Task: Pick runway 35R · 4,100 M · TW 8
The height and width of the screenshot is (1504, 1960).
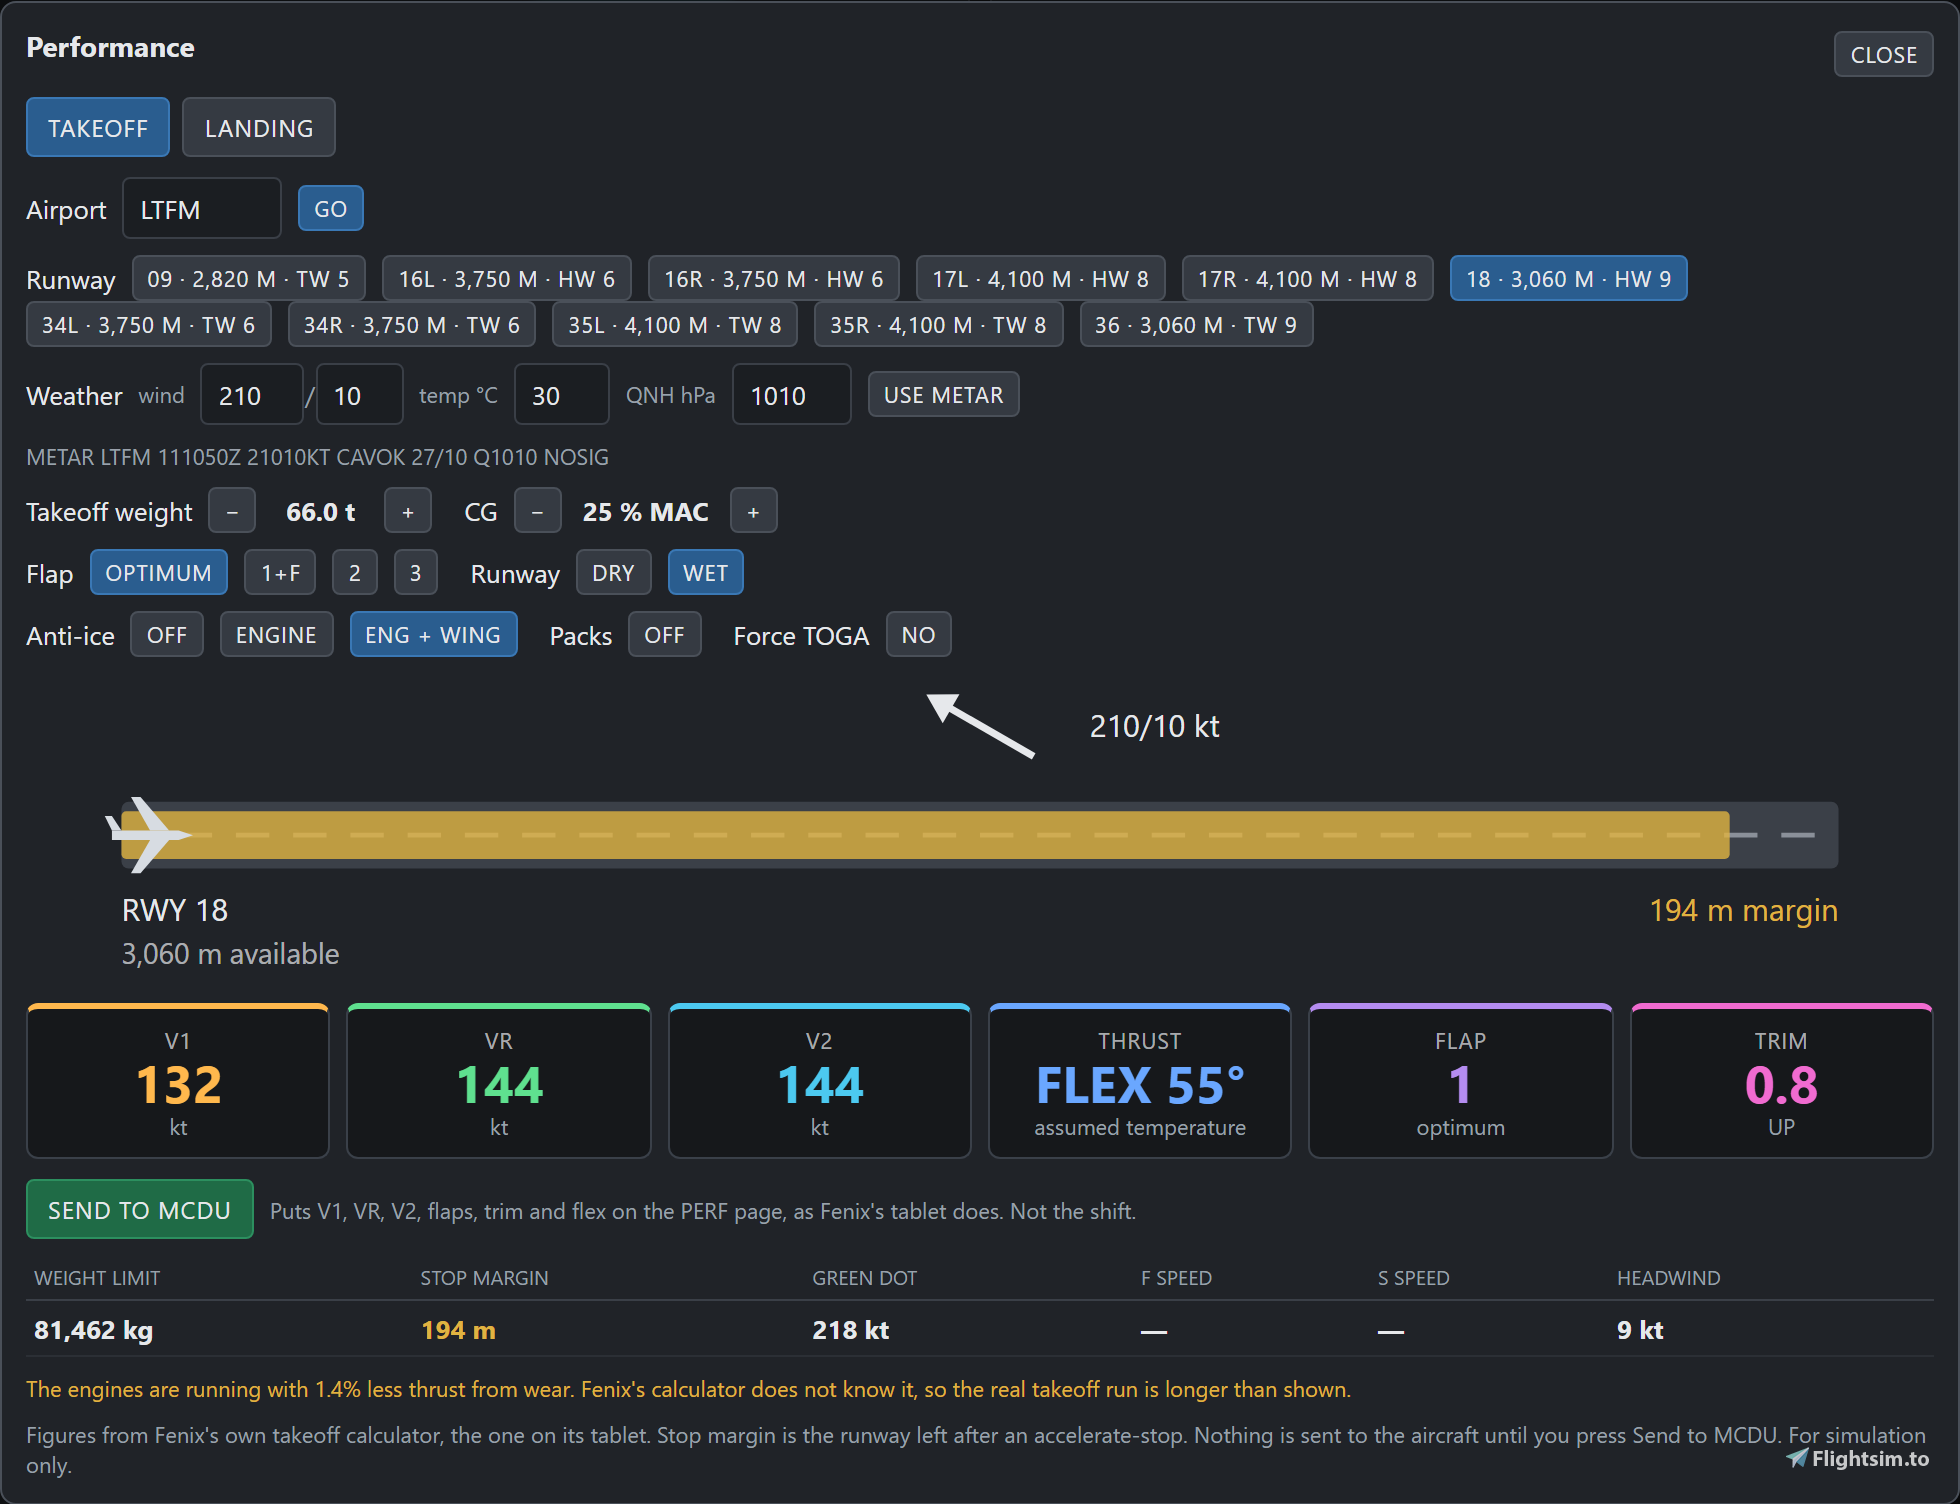Action: (937, 325)
